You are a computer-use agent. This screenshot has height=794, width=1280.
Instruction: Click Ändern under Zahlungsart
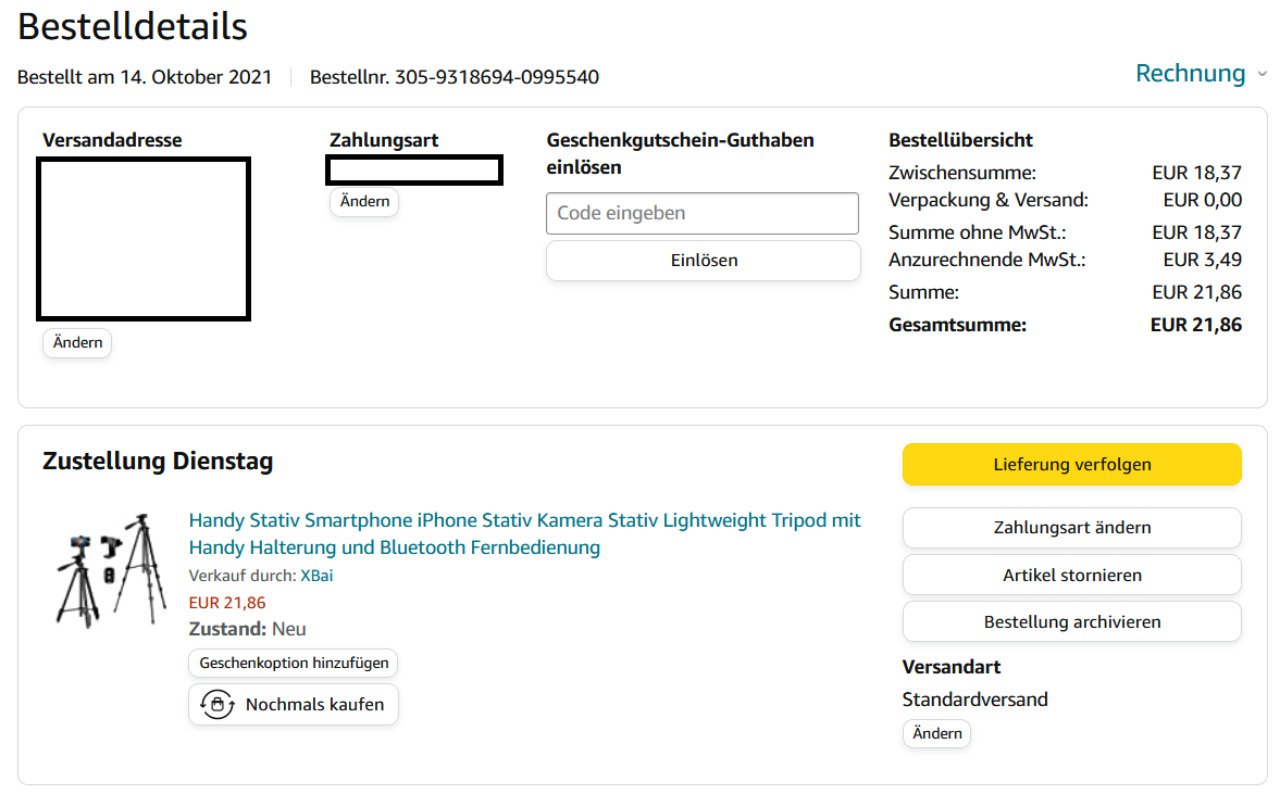(364, 202)
